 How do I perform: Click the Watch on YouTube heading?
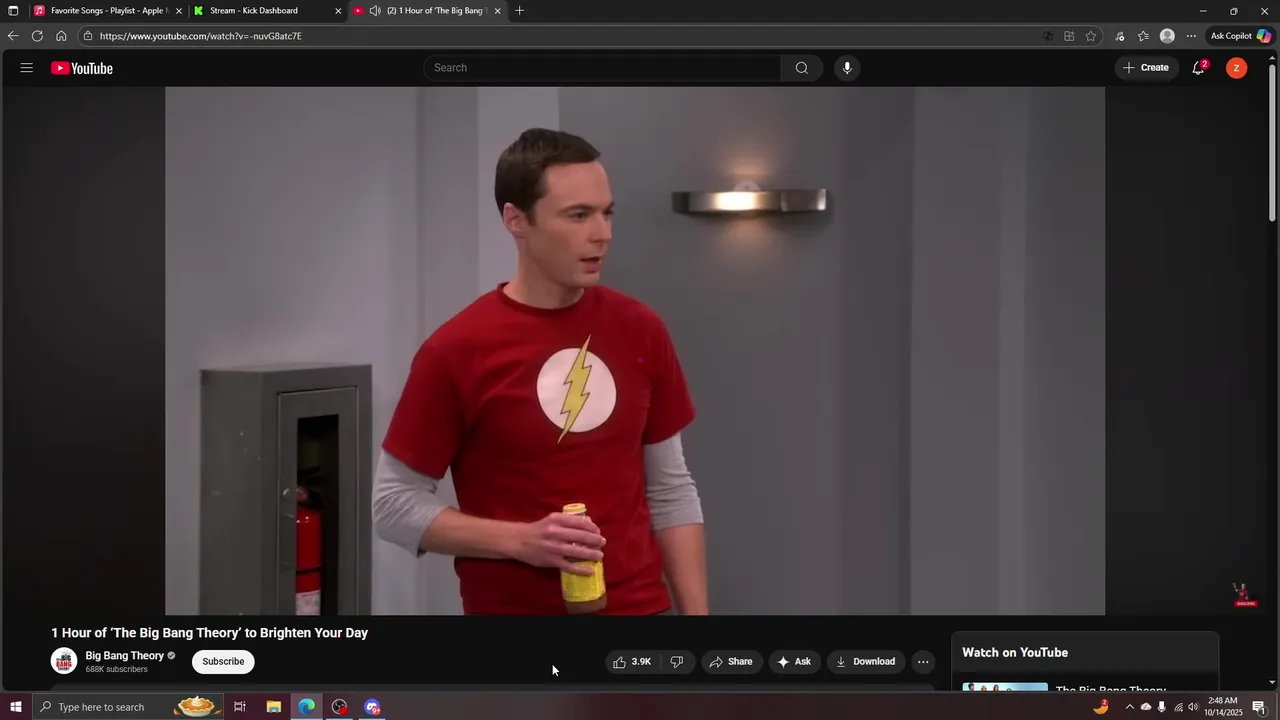1015,653
